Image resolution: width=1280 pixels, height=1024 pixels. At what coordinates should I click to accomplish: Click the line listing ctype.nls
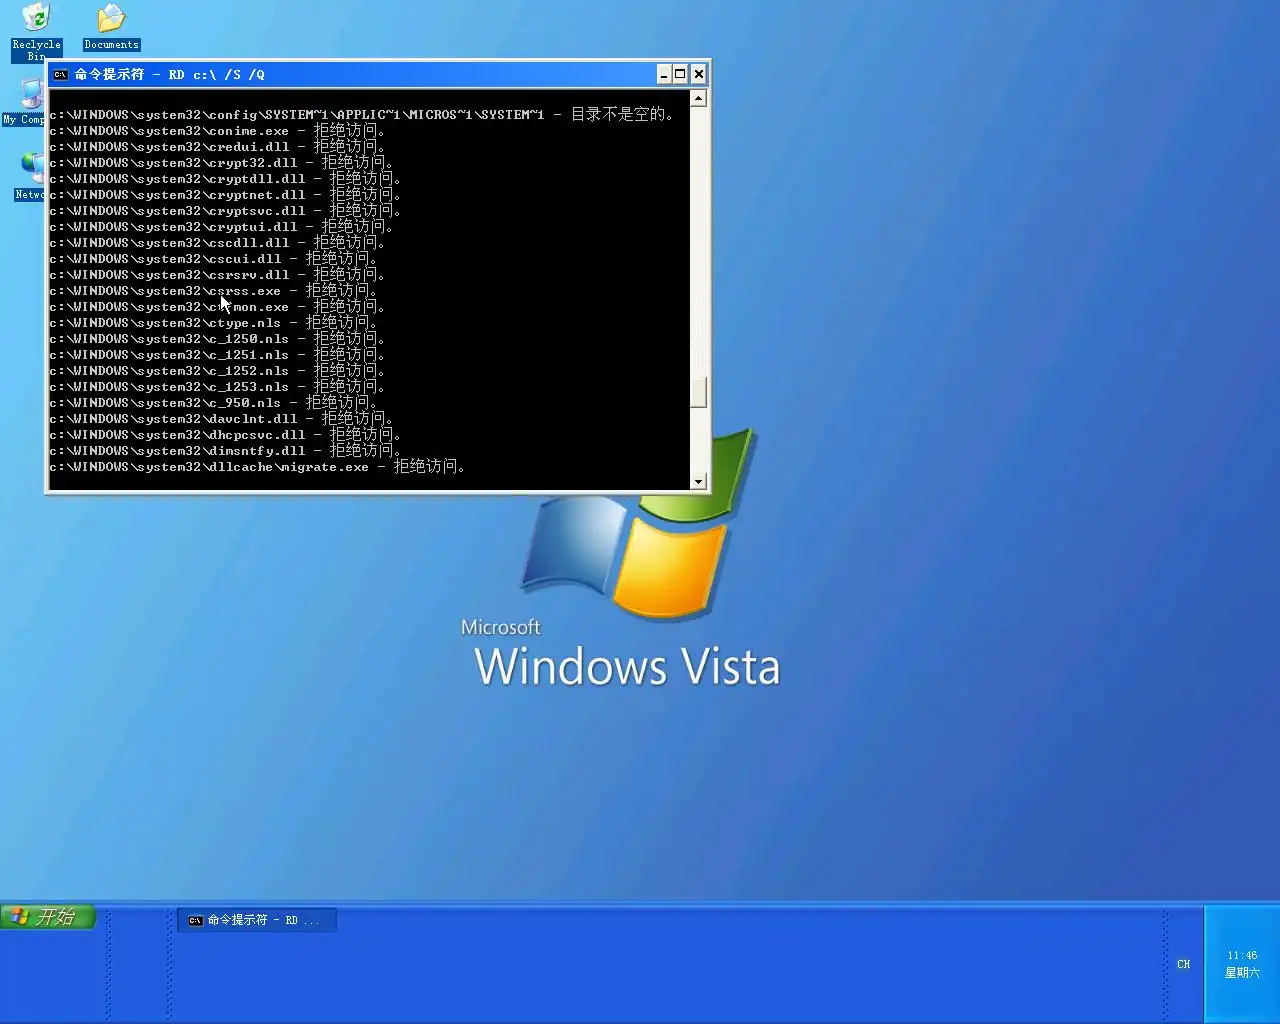[213, 323]
